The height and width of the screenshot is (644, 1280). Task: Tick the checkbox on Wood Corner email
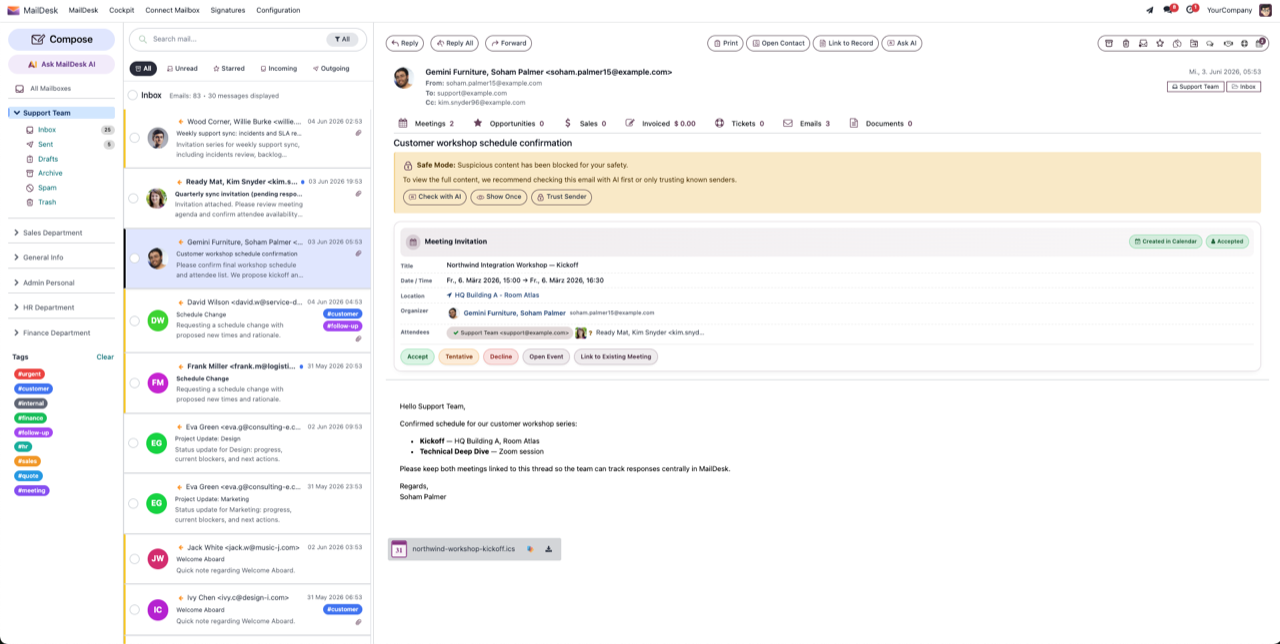point(134,138)
